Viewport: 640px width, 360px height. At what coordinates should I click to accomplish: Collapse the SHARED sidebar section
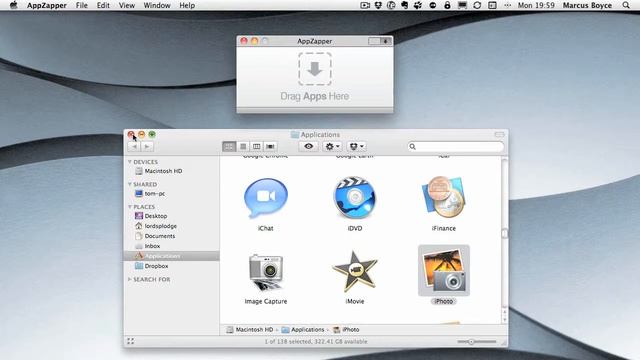[130, 184]
